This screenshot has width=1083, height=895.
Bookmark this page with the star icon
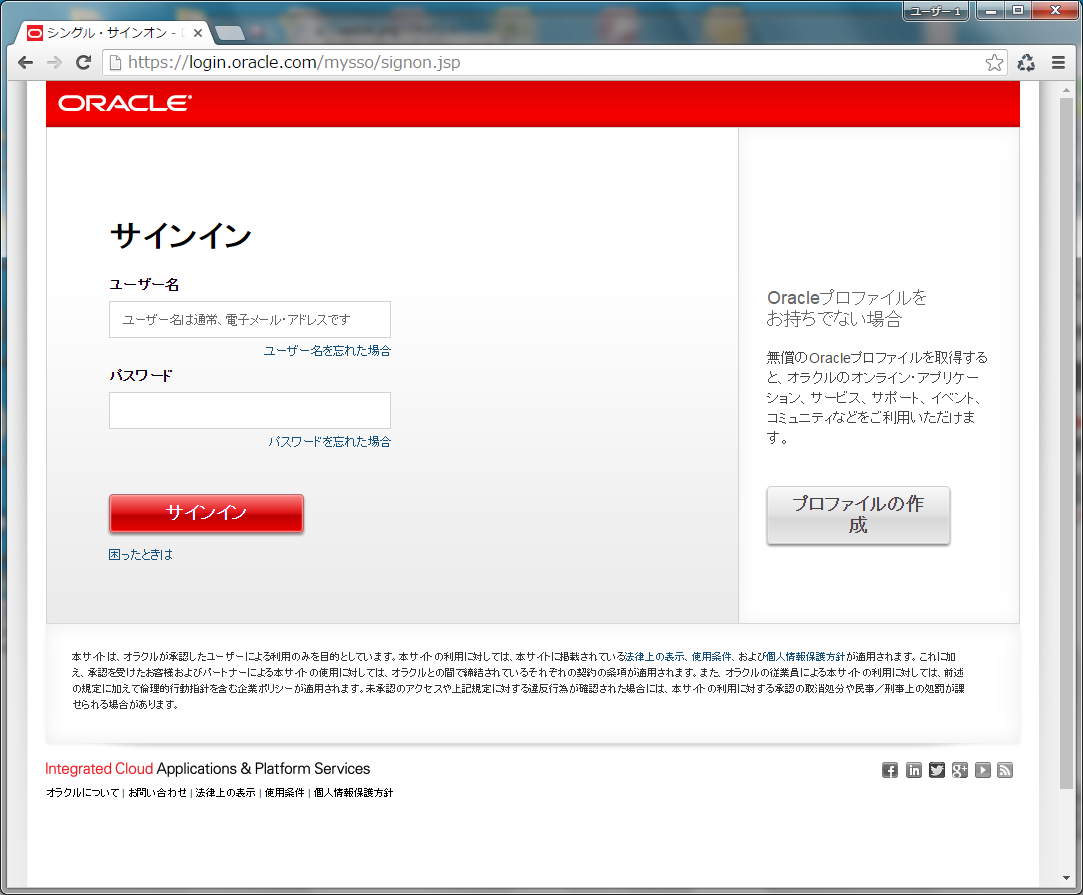click(x=994, y=63)
